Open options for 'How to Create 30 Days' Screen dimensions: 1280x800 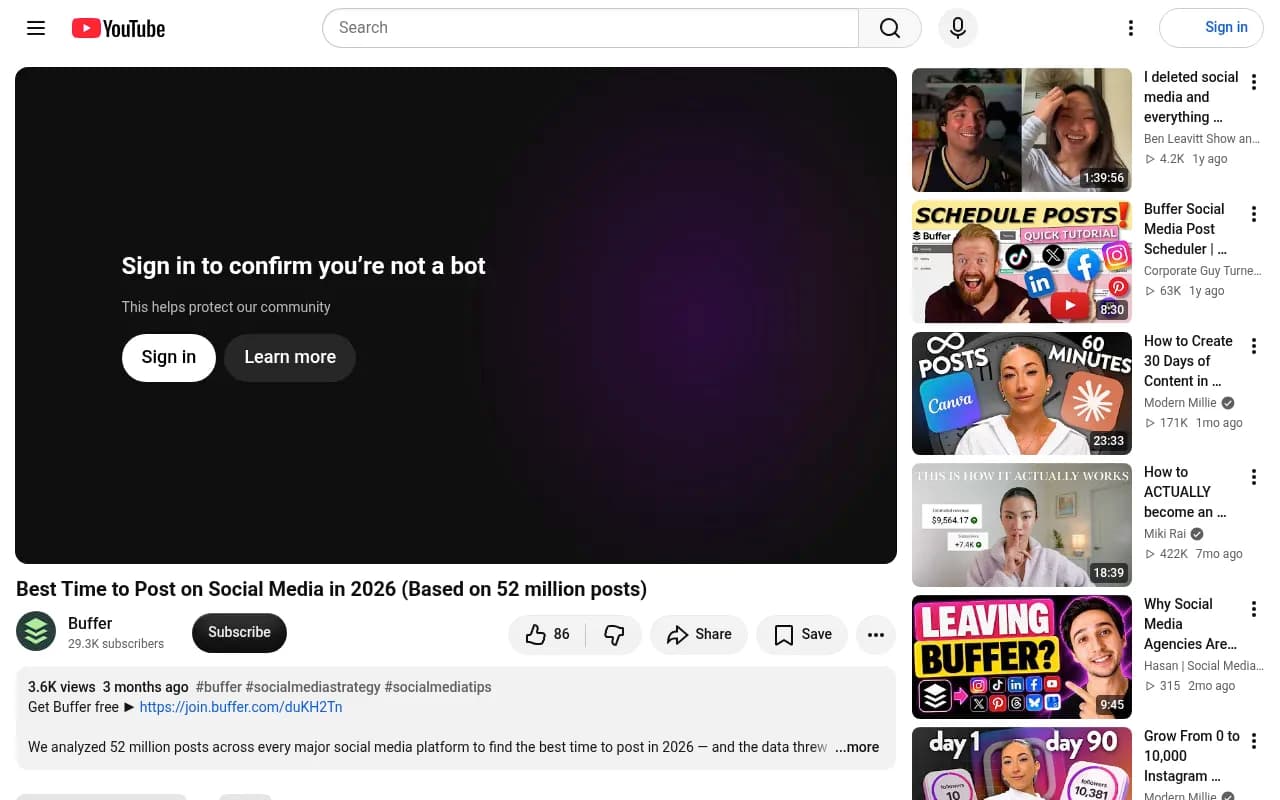coord(1253,346)
